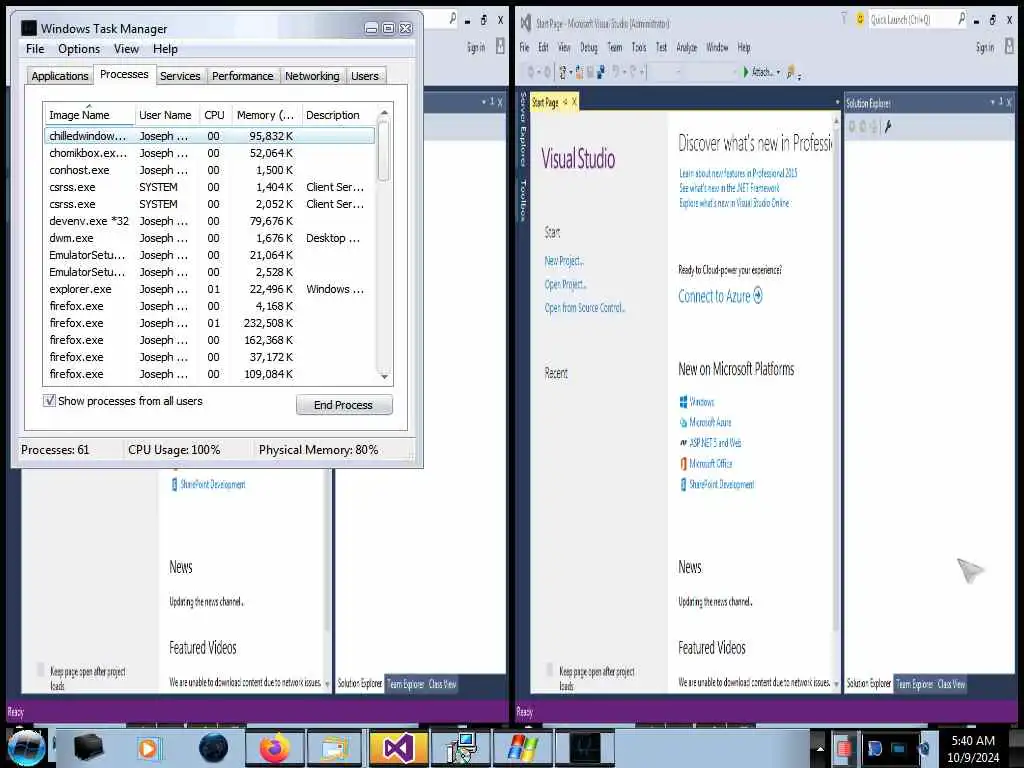1024x768 pixels.
Task: Open Firefox from the taskbar
Action: pyautogui.click(x=274, y=748)
